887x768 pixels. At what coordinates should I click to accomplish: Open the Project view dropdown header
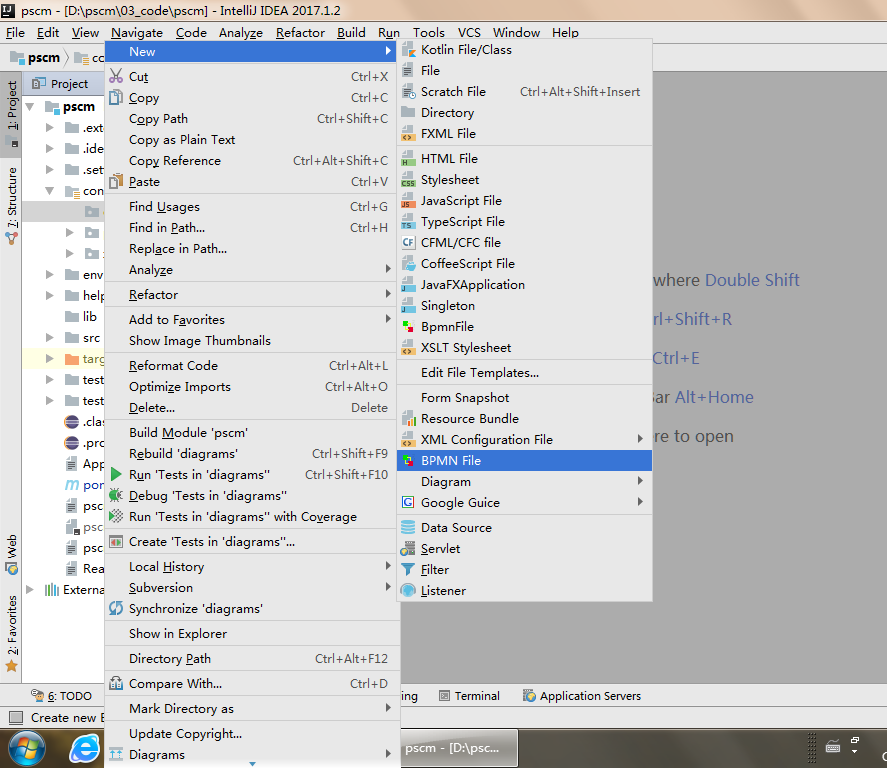(61, 84)
